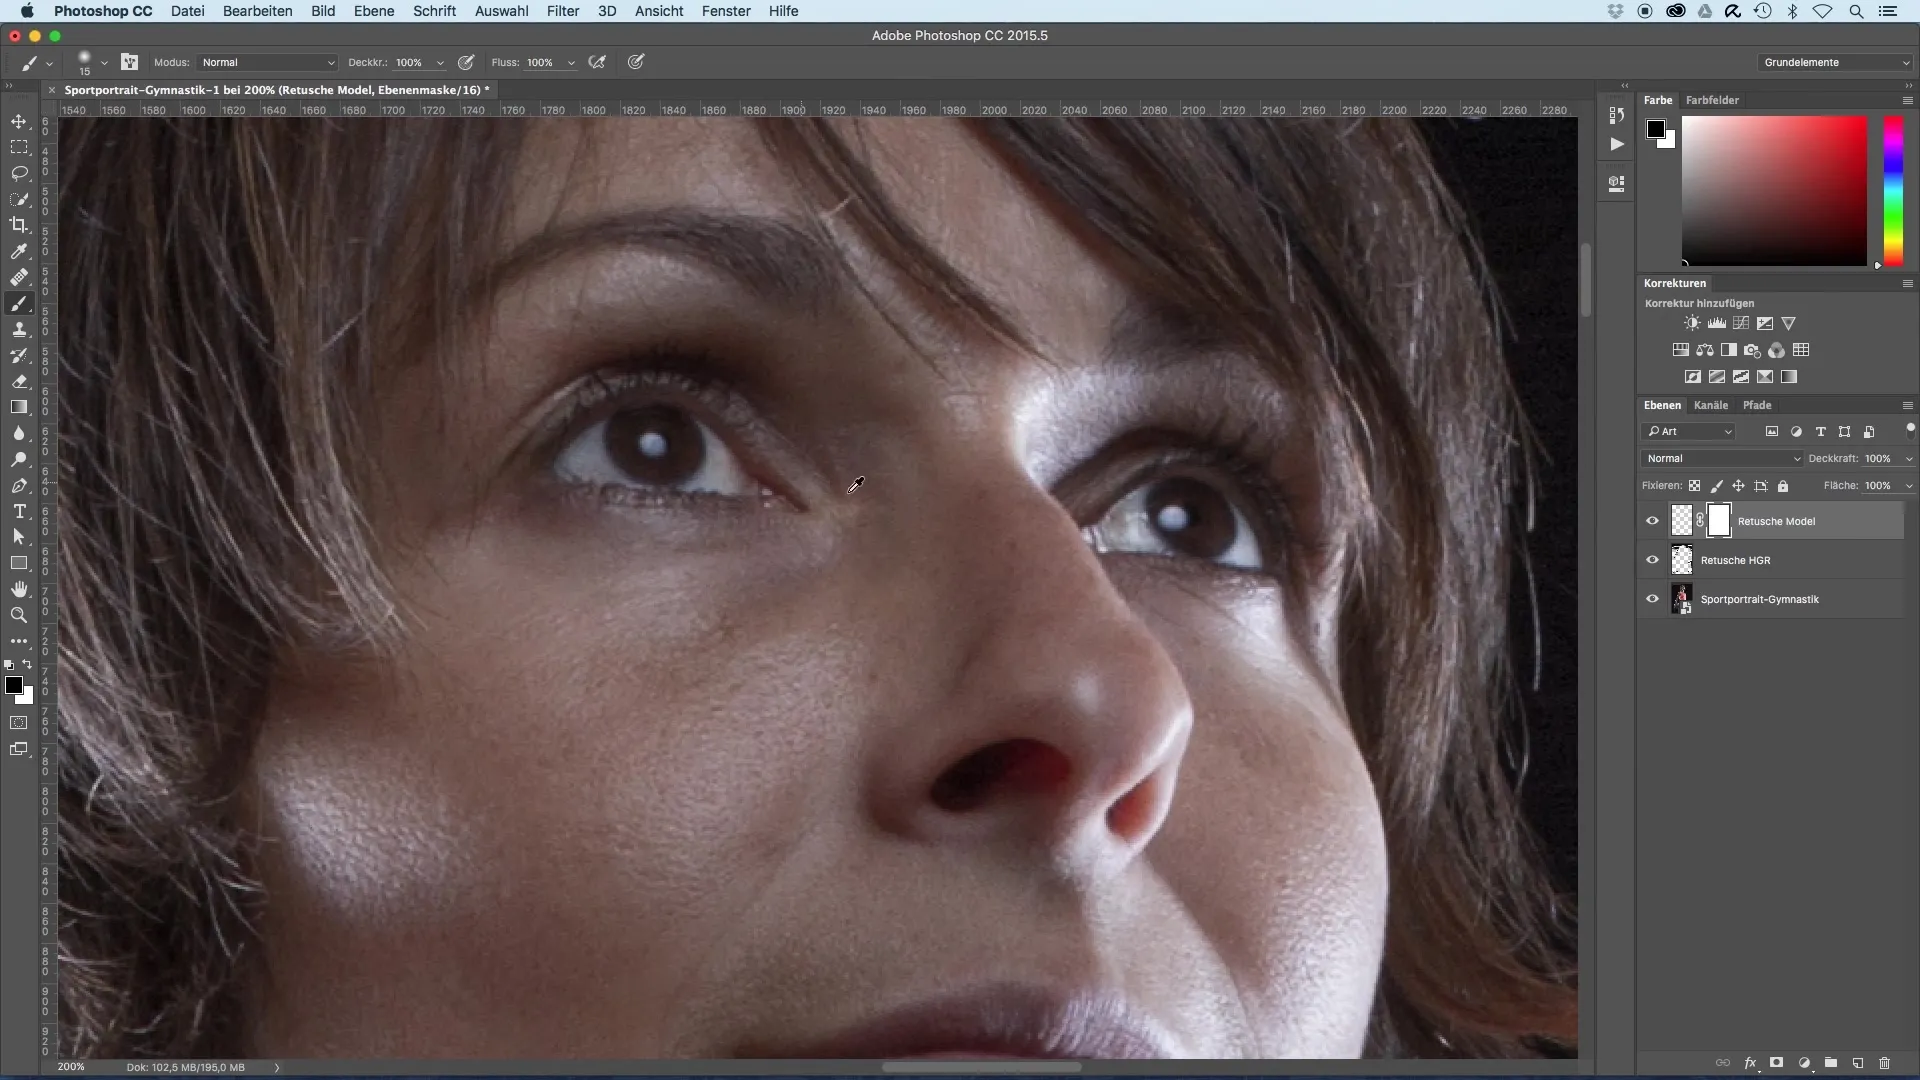Viewport: 1920px width, 1080px height.
Task: Click the foreground color swatch in toolbar
Action: pos(14,685)
